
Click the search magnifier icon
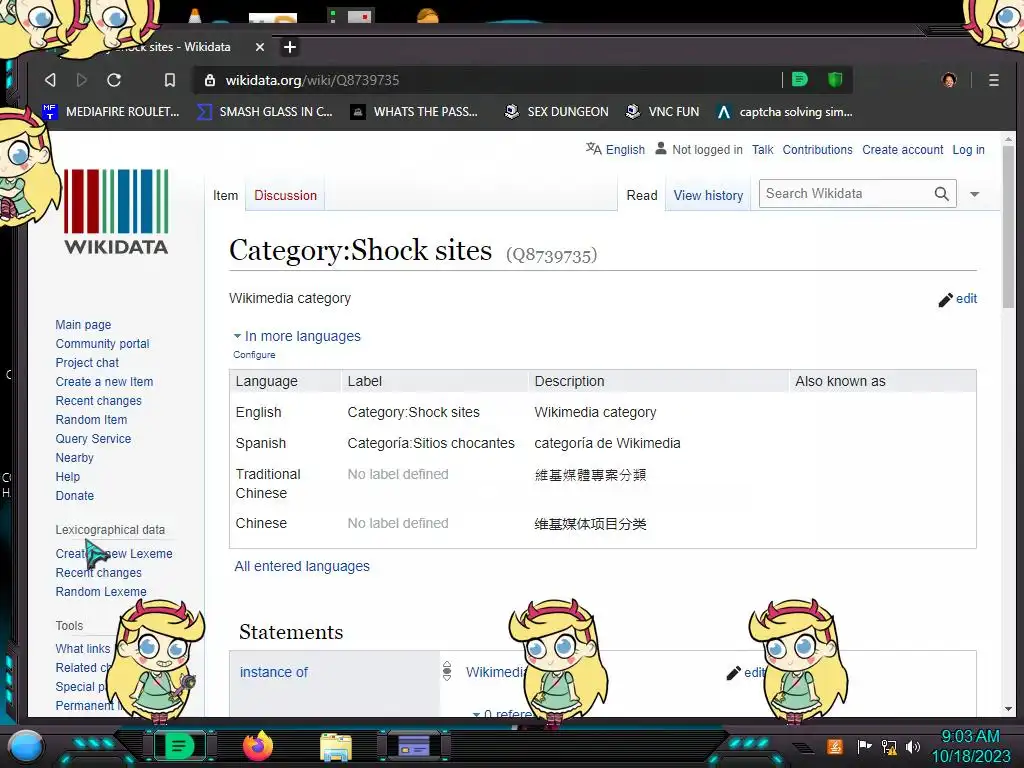click(941, 193)
